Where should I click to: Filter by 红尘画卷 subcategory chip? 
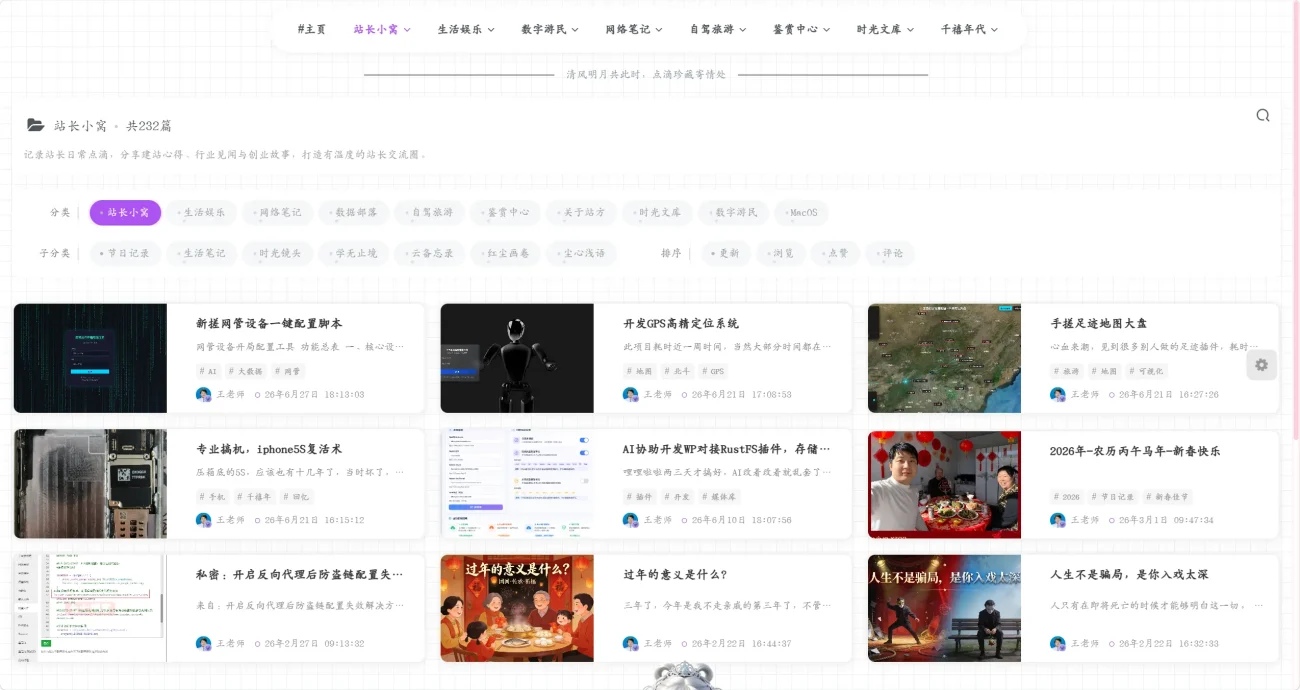[x=505, y=254]
